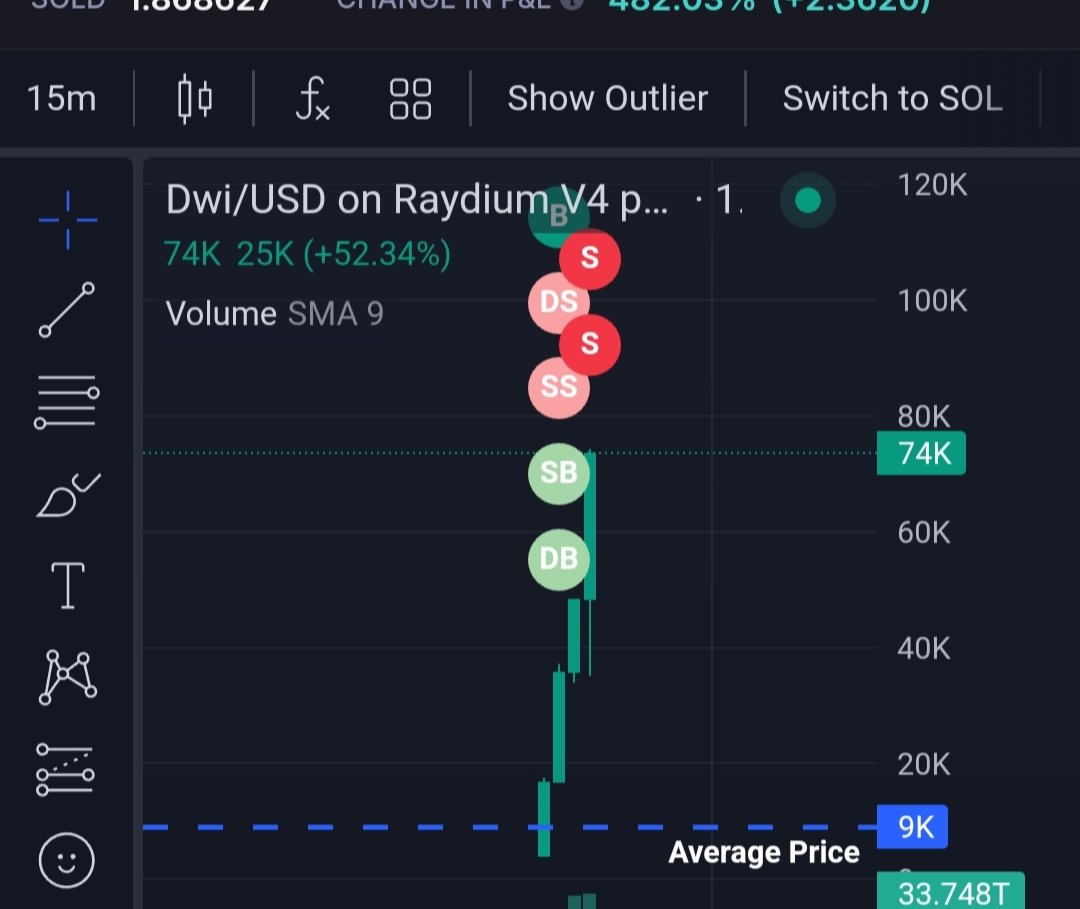Click the 40K price axis label

(x=924, y=648)
